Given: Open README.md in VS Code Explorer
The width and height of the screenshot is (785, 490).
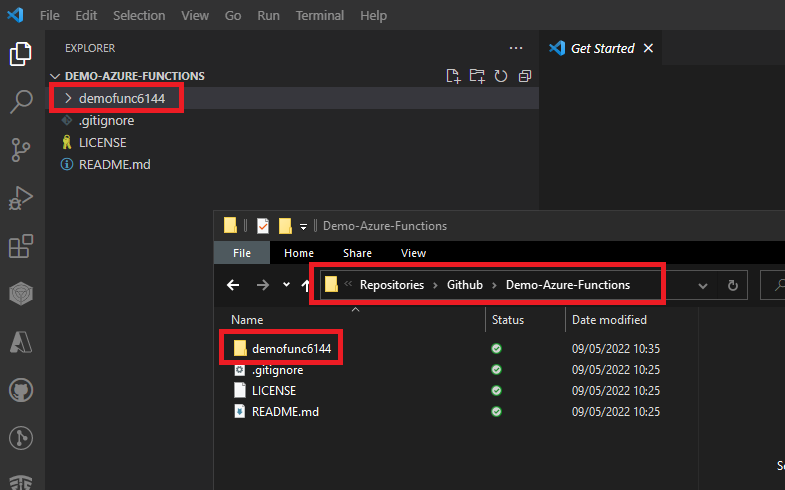Looking at the screenshot, I should coord(114,164).
